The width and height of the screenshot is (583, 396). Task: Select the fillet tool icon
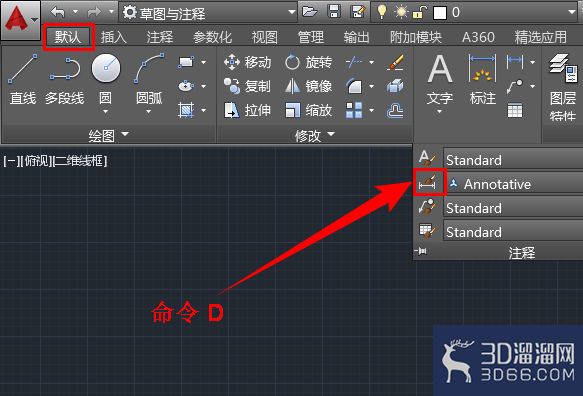tap(354, 86)
